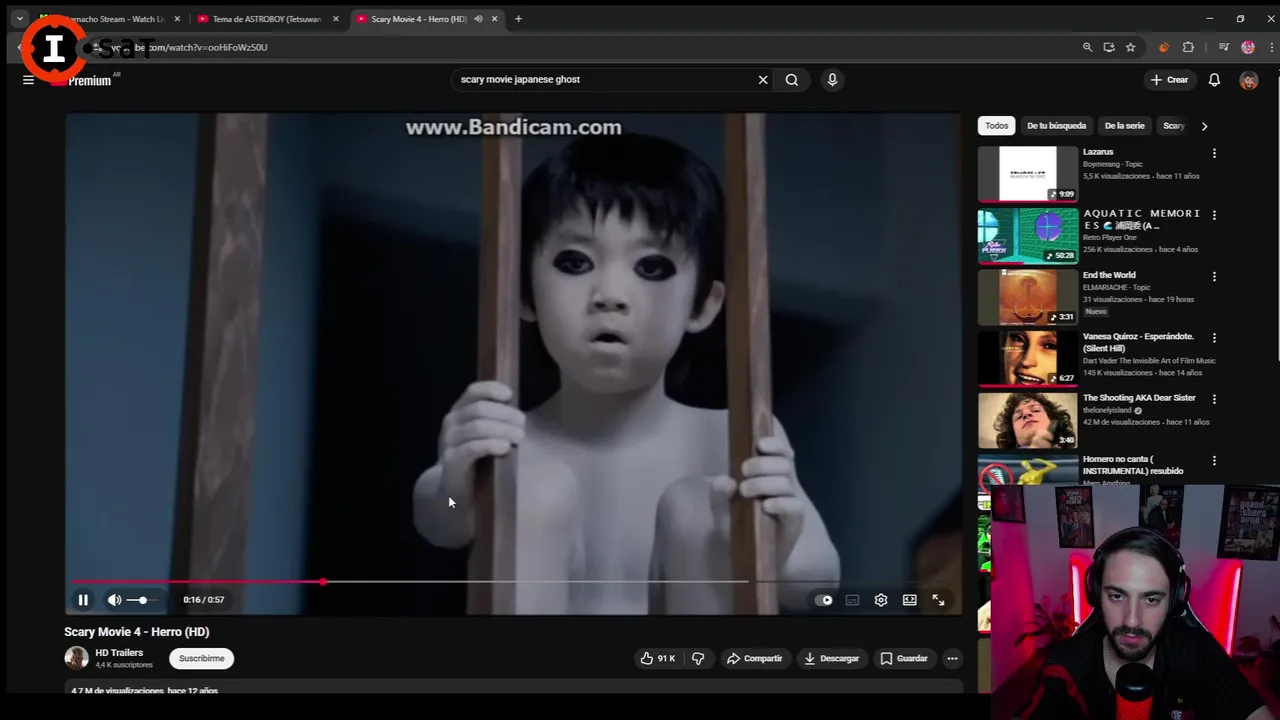The height and width of the screenshot is (720, 1280).
Task: Save video with Guardar button
Action: [904, 658]
